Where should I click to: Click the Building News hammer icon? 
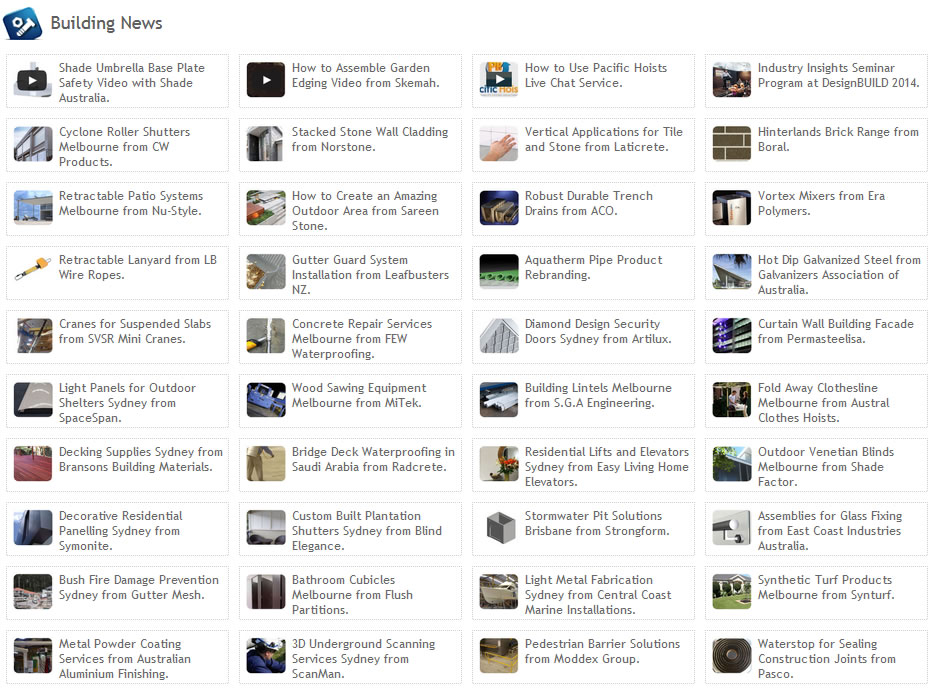click(23, 23)
